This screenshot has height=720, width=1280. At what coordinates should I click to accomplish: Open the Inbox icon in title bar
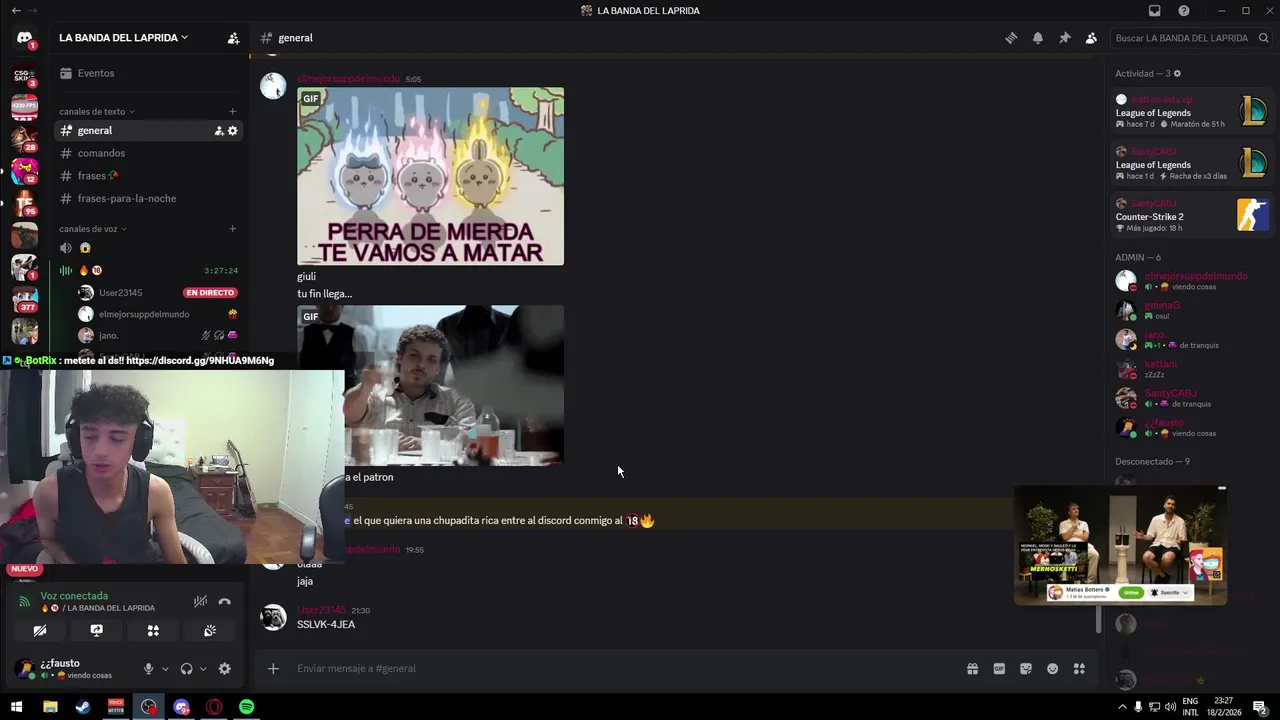click(x=1154, y=10)
